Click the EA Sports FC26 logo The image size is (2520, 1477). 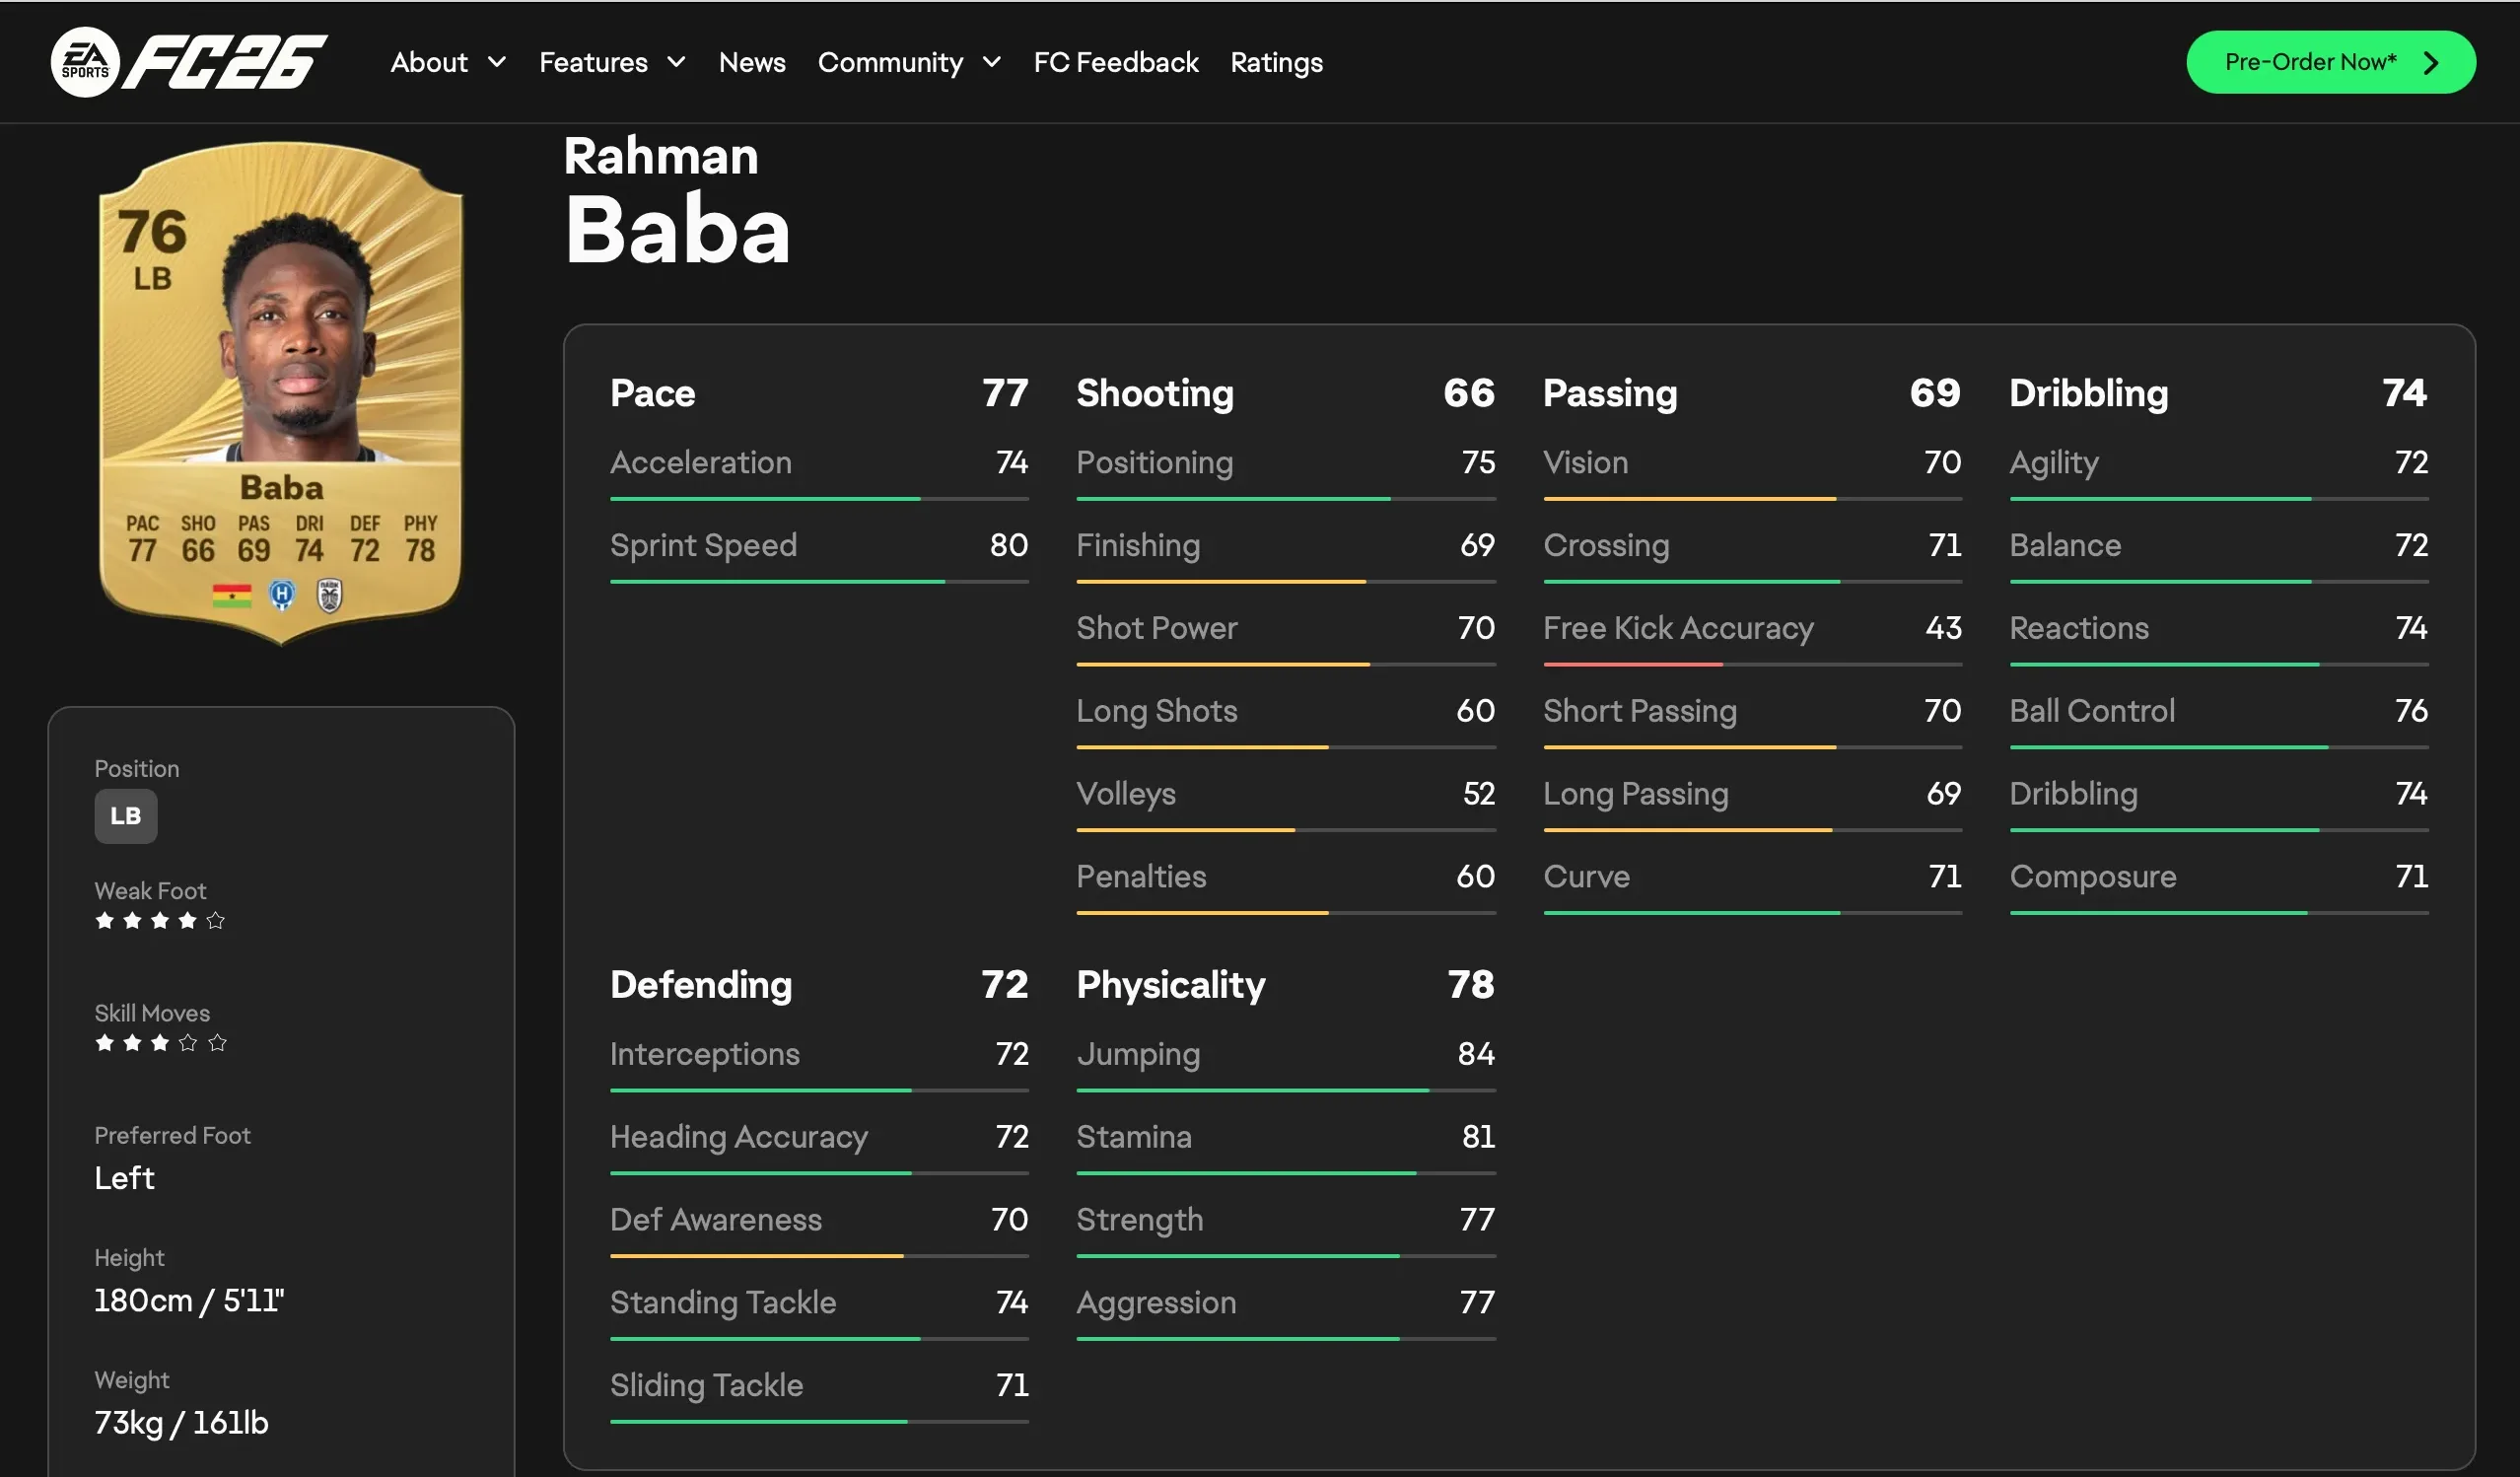click(189, 62)
